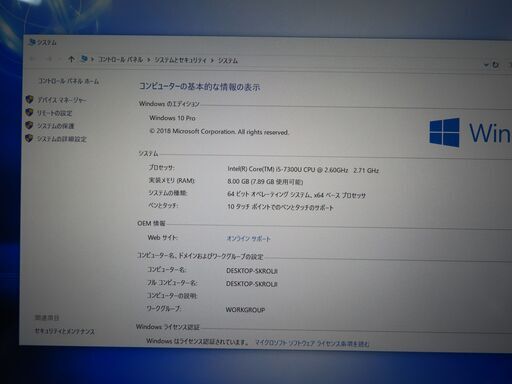Expand the arrow after システムとセキュリティ breadcrumb

point(212,61)
